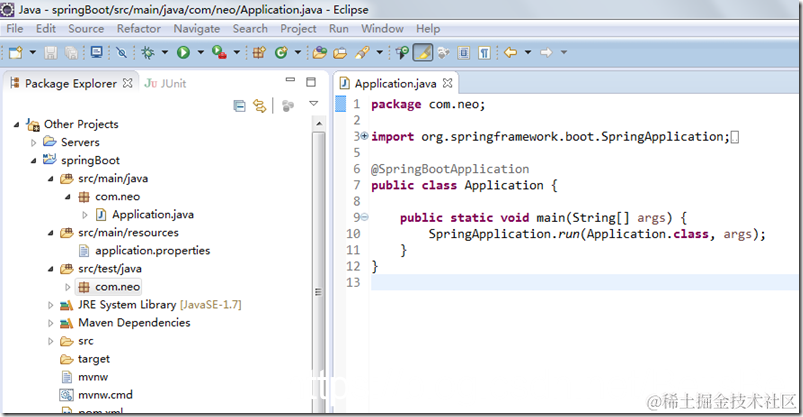Click the Open Type toolbar icon
The height and width of the screenshot is (417, 803).
click(x=320, y=52)
